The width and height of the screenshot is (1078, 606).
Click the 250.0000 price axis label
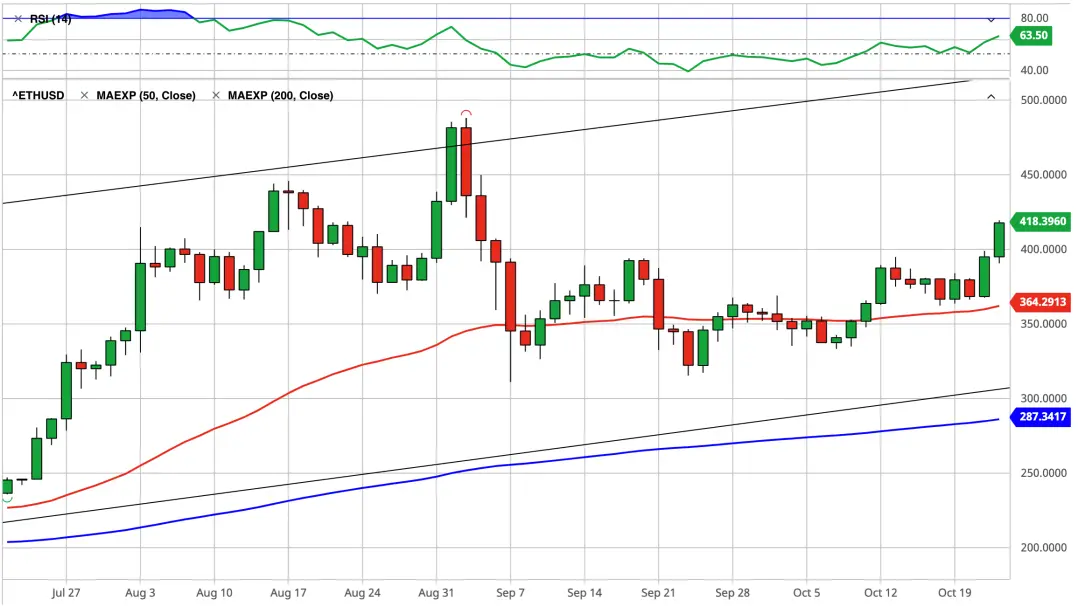(x=1044, y=473)
